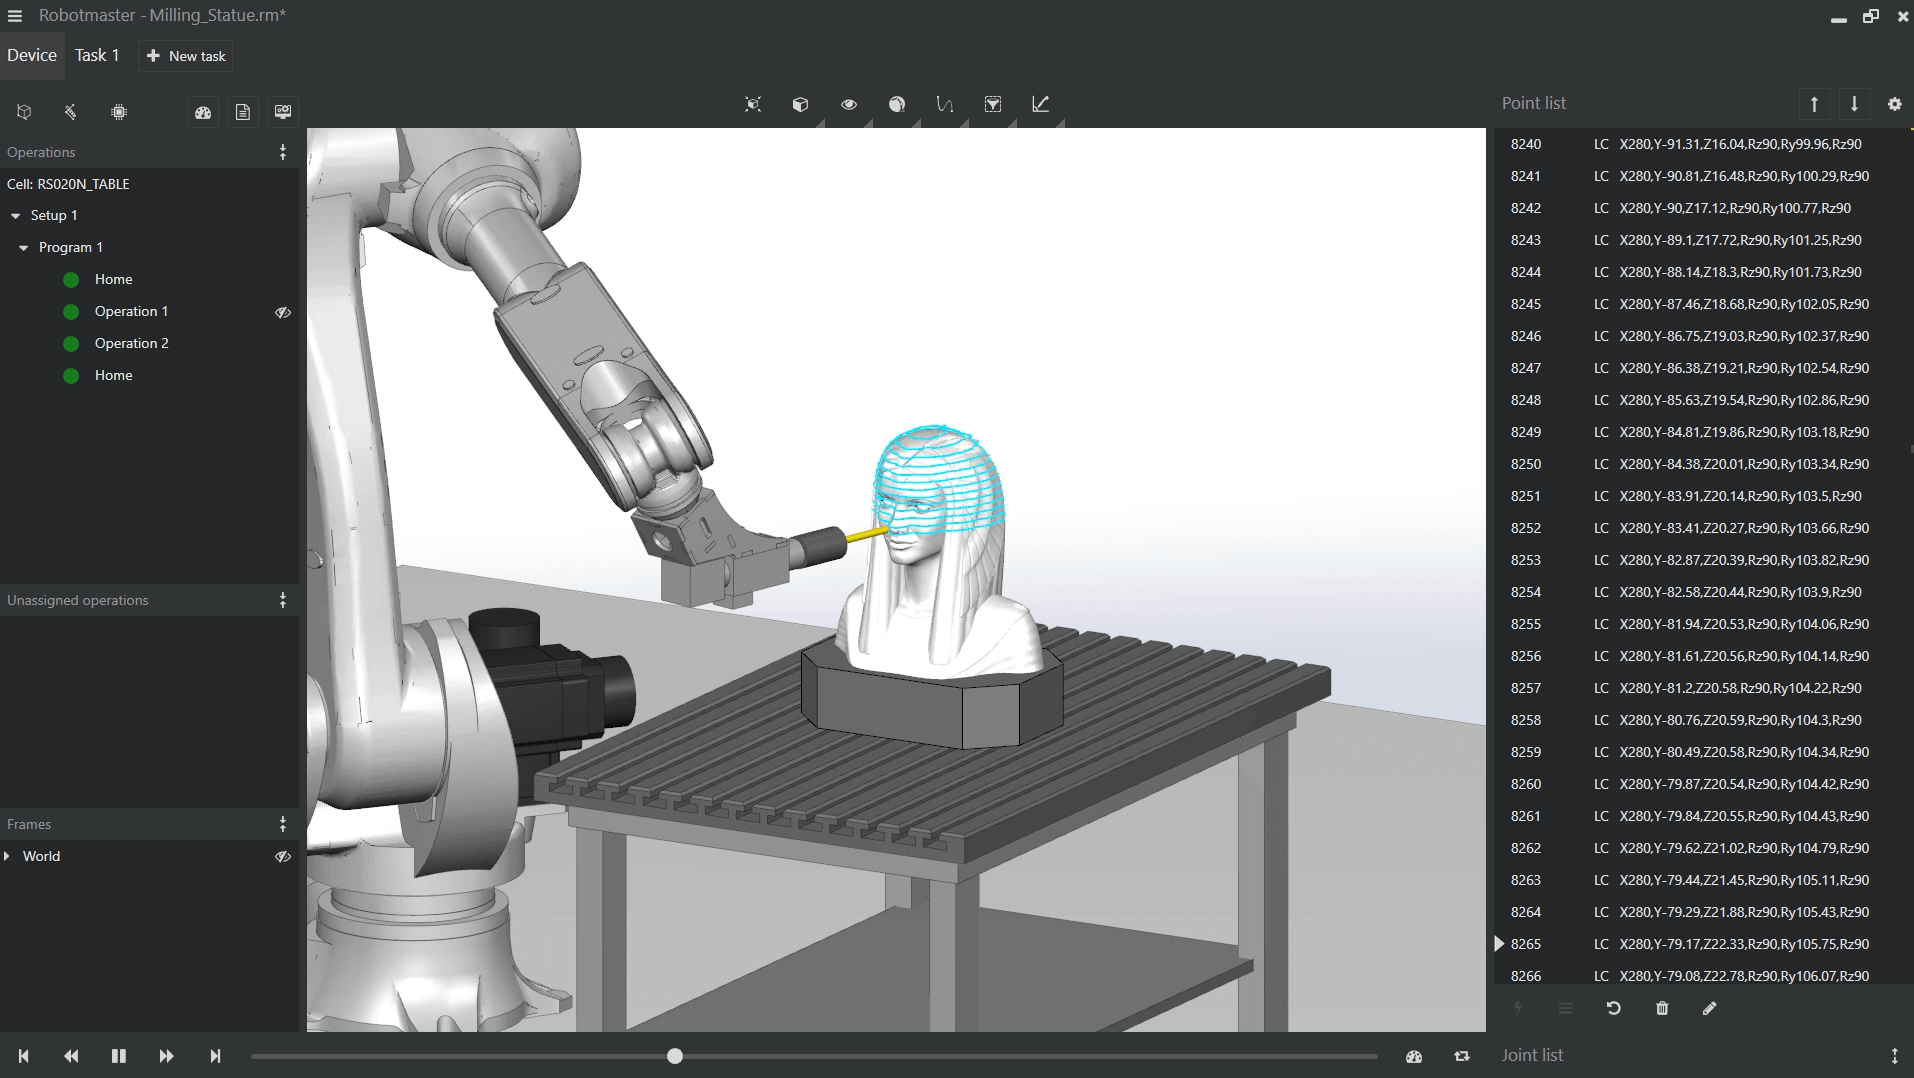Screen dimensions: 1914x1078
Task: Open the Task 1 tab
Action: click(97, 55)
